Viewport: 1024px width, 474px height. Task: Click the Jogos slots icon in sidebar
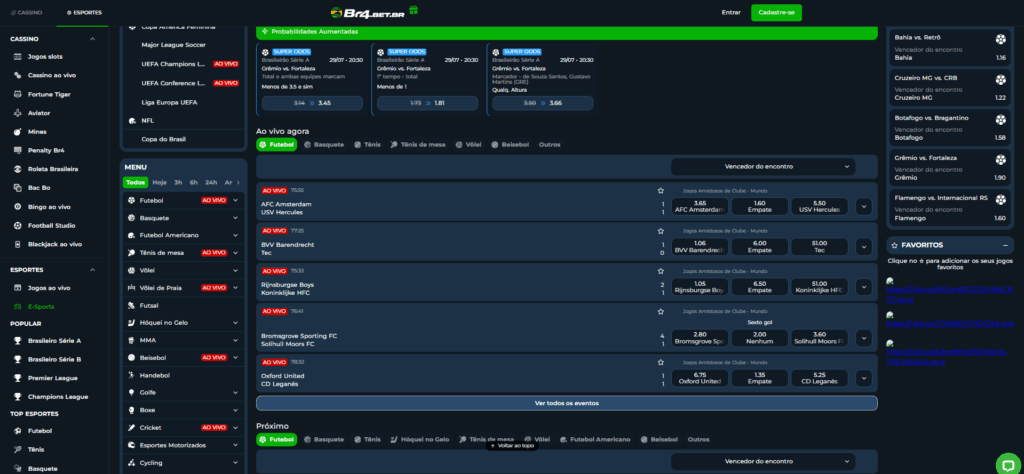[x=18, y=57]
